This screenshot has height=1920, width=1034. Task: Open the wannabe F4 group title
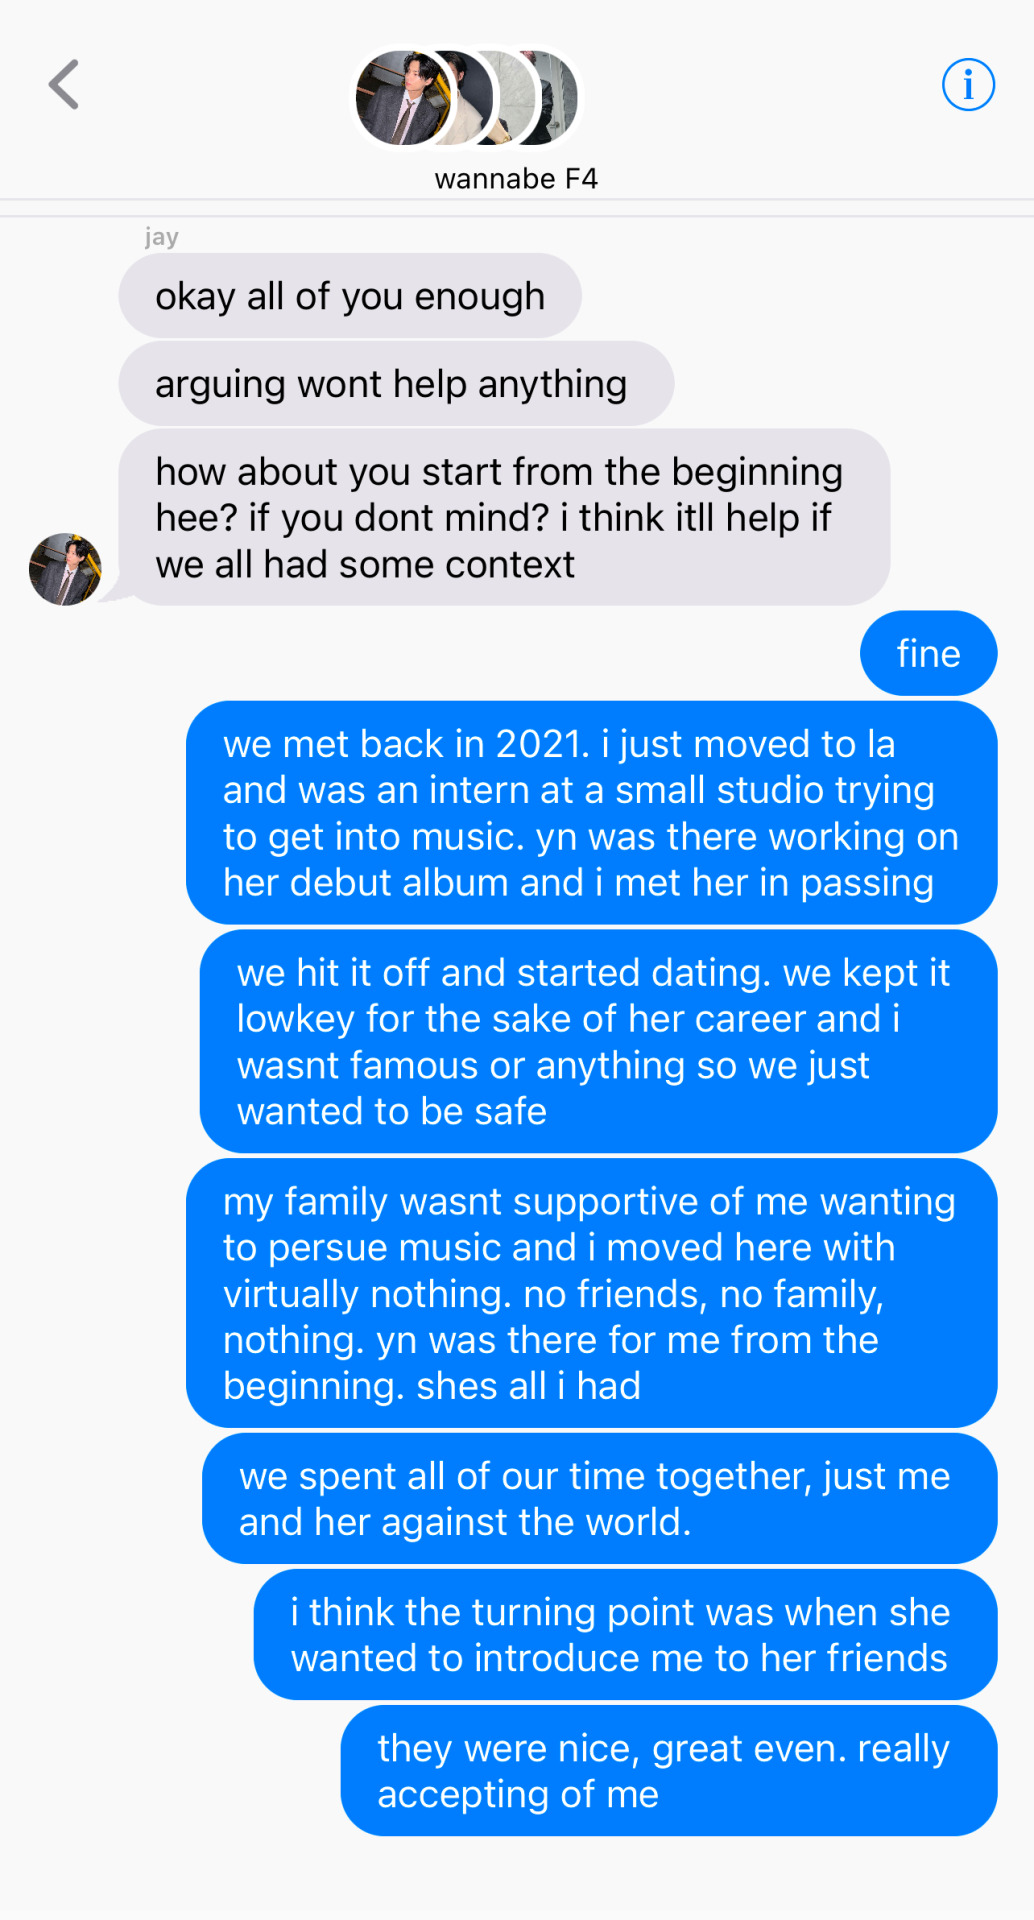point(516,179)
